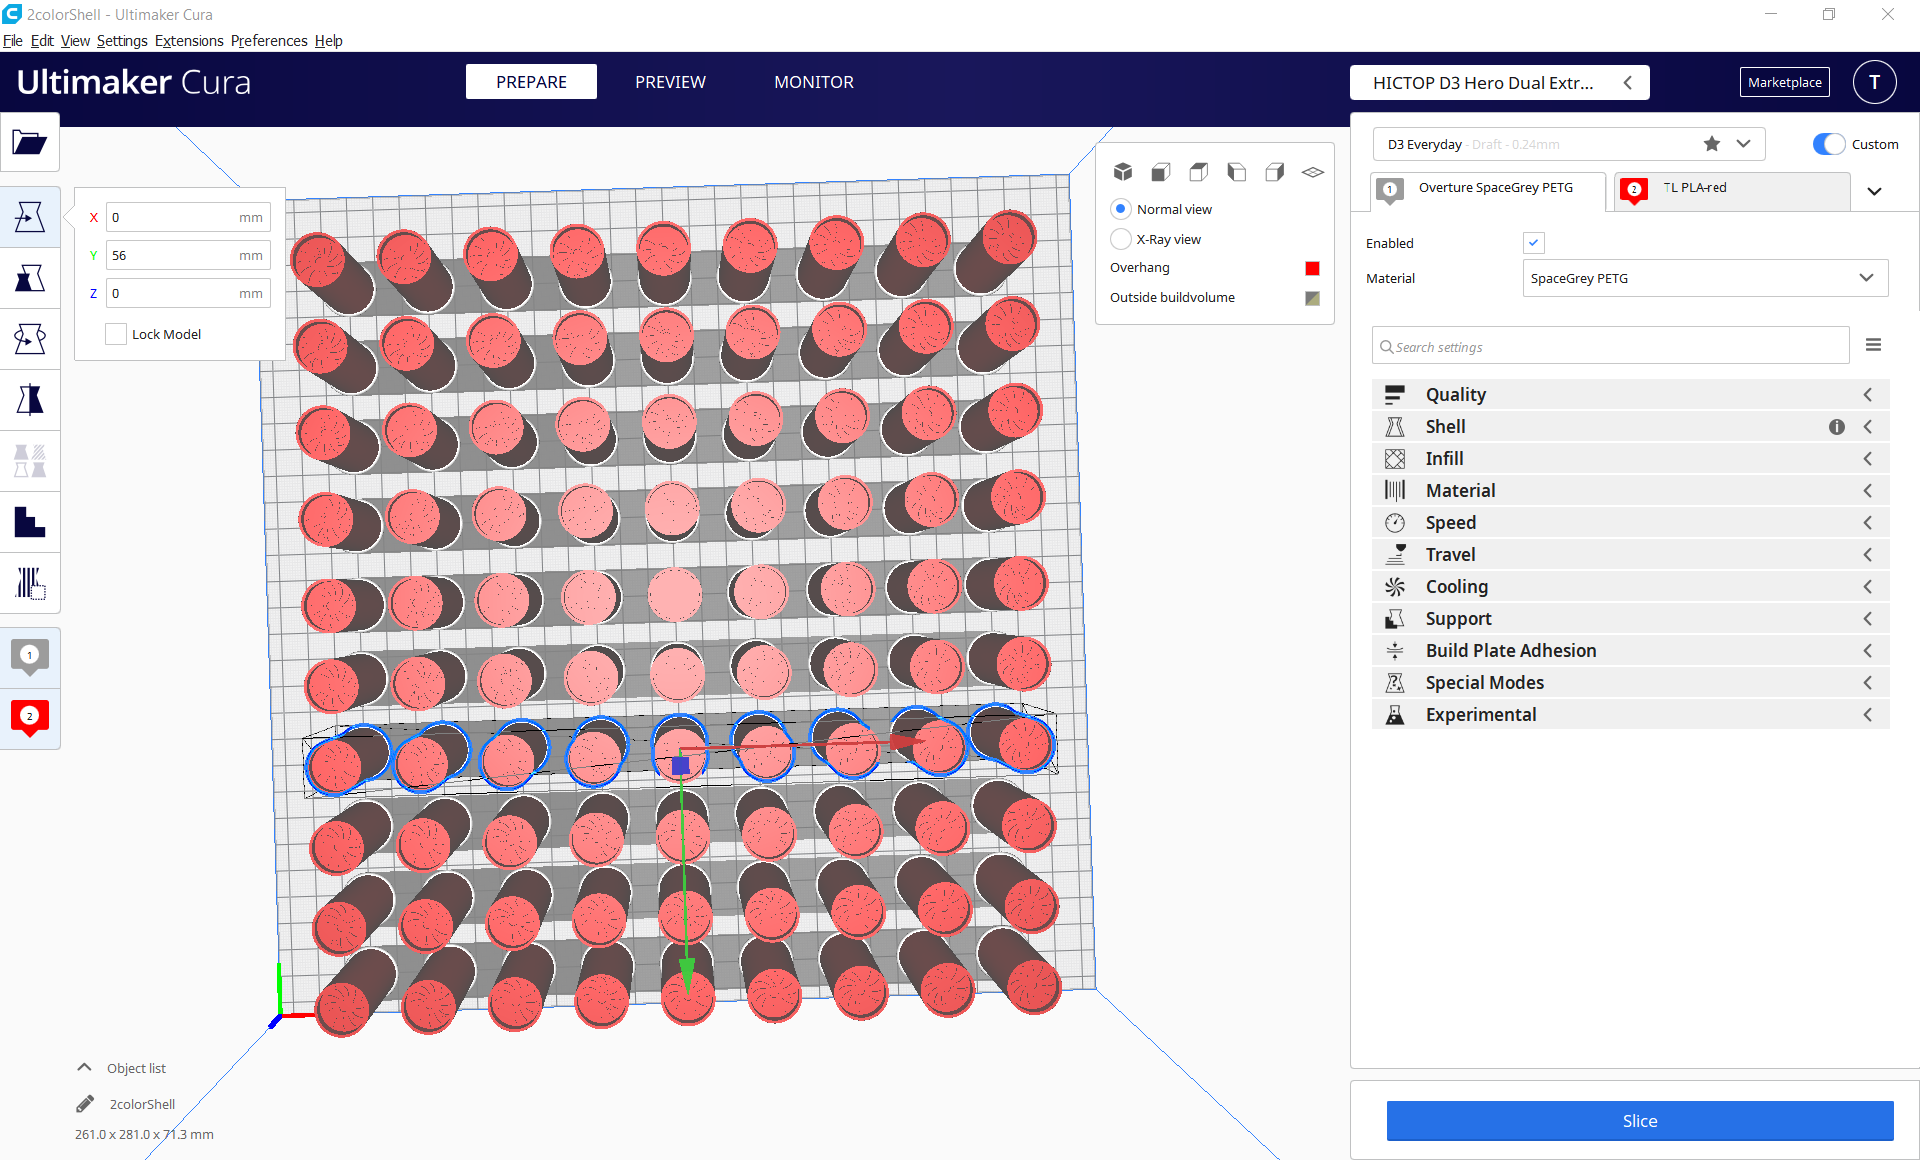This screenshot has height=1160, width=1920.
Task: Open a file using the folder icon
Action: [30, 142]
